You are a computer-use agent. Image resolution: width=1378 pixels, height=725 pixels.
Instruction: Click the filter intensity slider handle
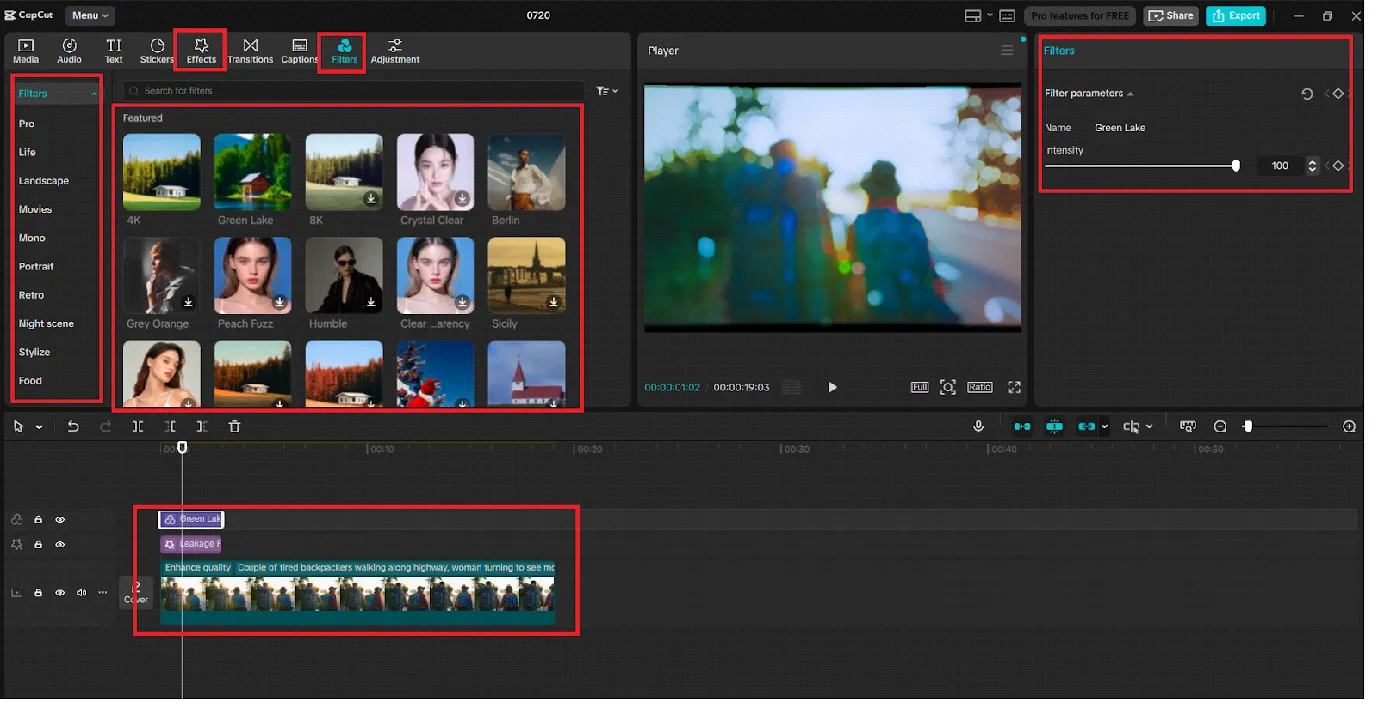[1236, 166]
